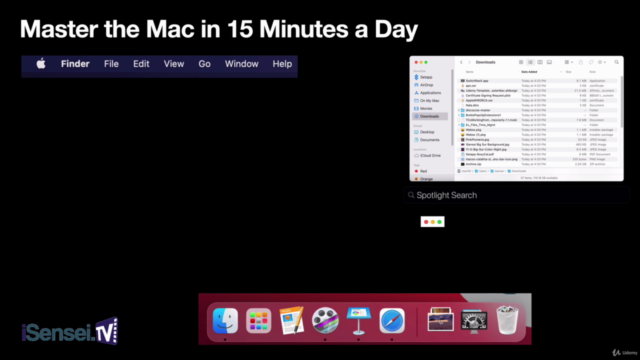Open Launchpad from the Dock
This screenshot has width=640, height=360.
click(x=258, y=320)
